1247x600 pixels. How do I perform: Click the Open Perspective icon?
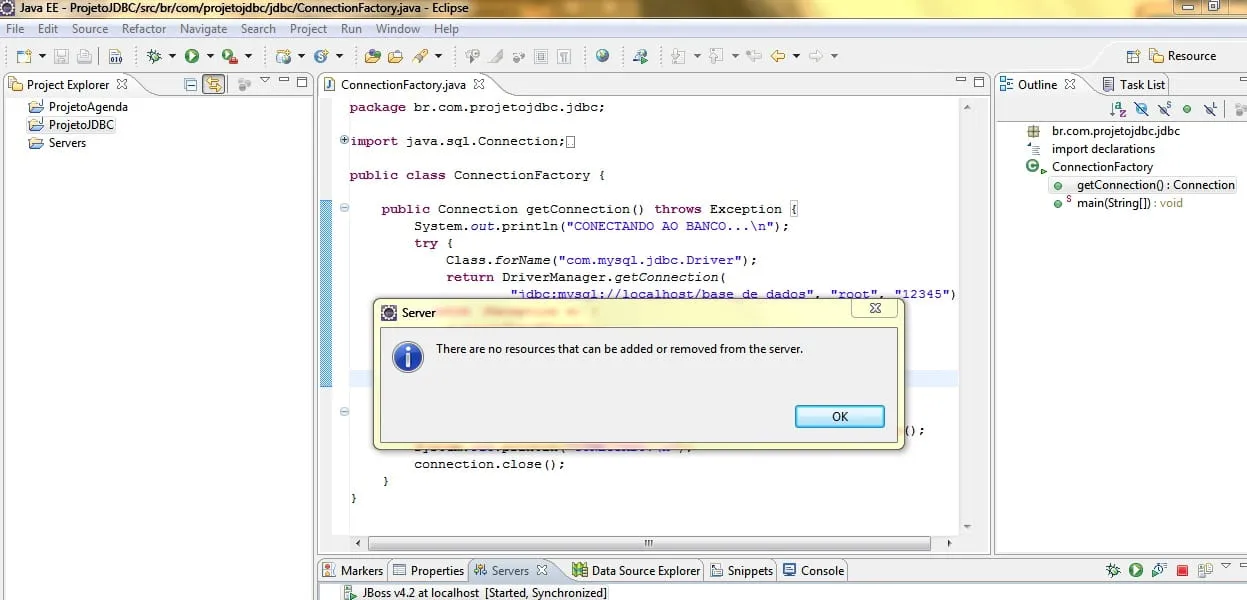1133,56
